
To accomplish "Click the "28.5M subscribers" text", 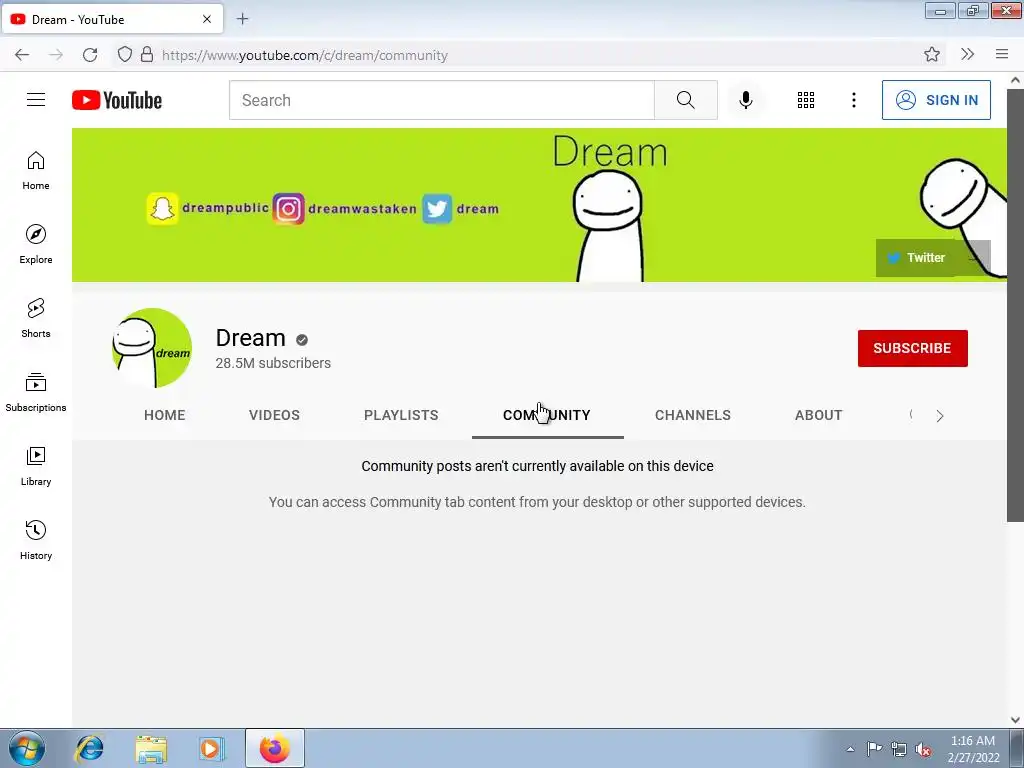I will click(x=273, y=363).
